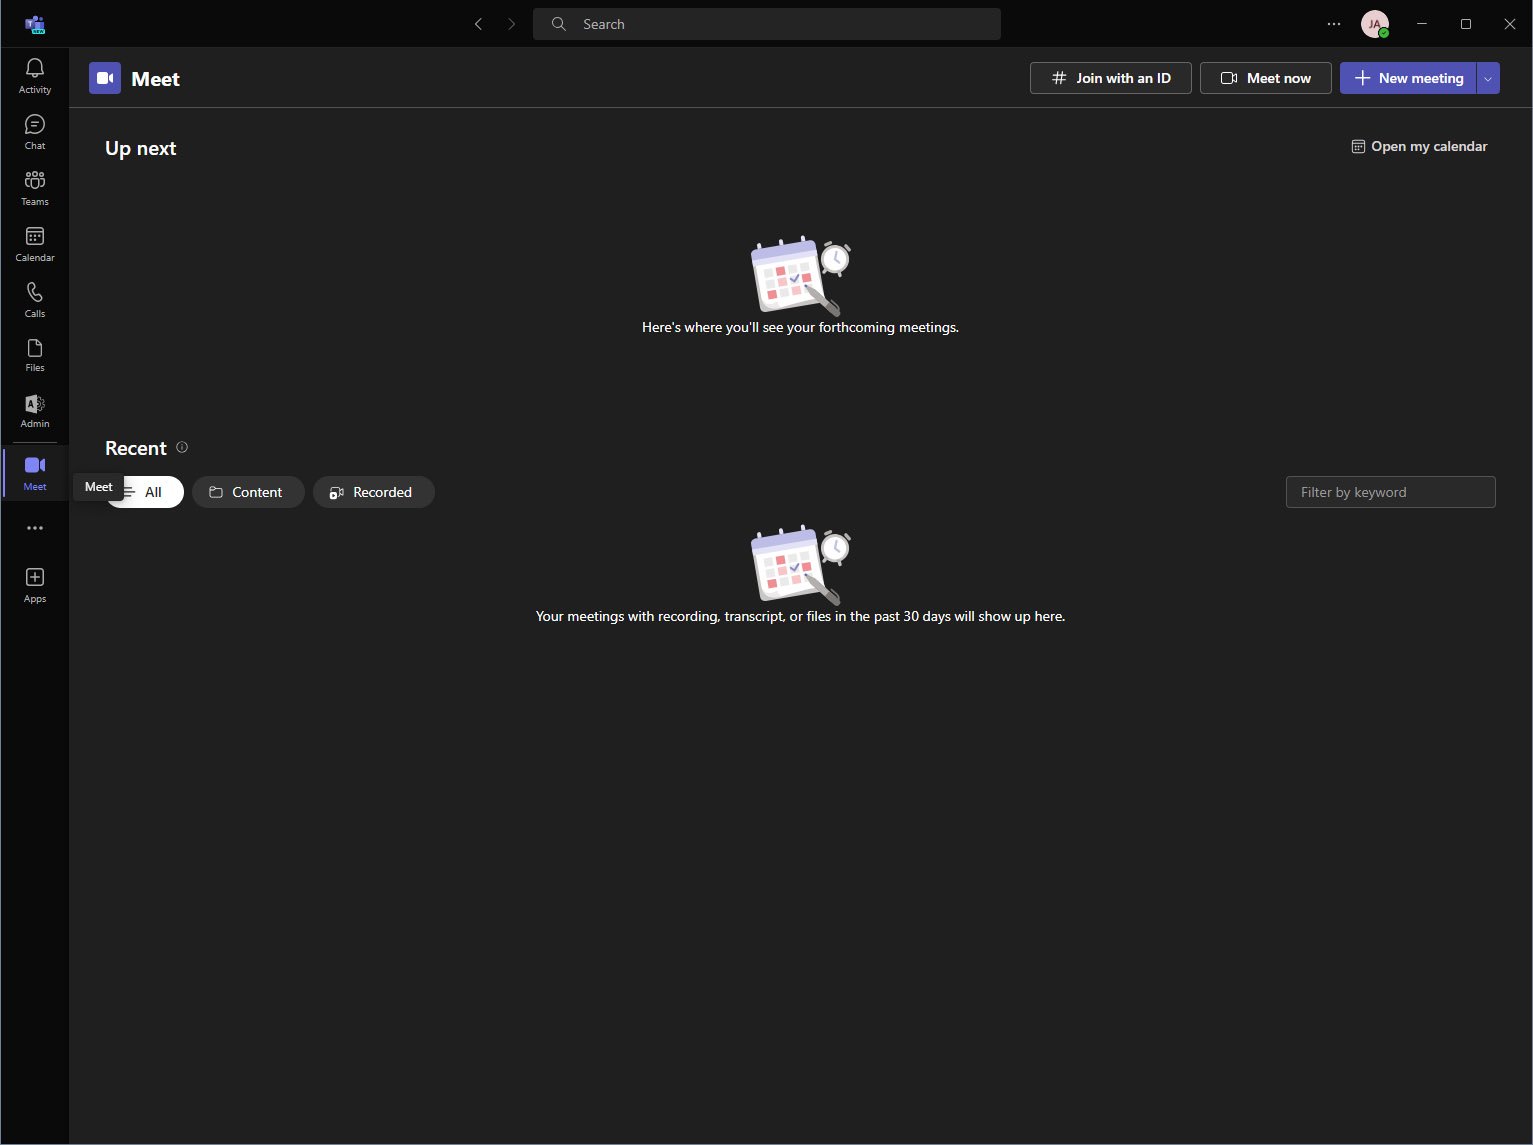Image resolution: width=1533 pixels, height=1145 pixels.
Task: Filter recent meetings by Recorded
Action: (x=374, y=492)
